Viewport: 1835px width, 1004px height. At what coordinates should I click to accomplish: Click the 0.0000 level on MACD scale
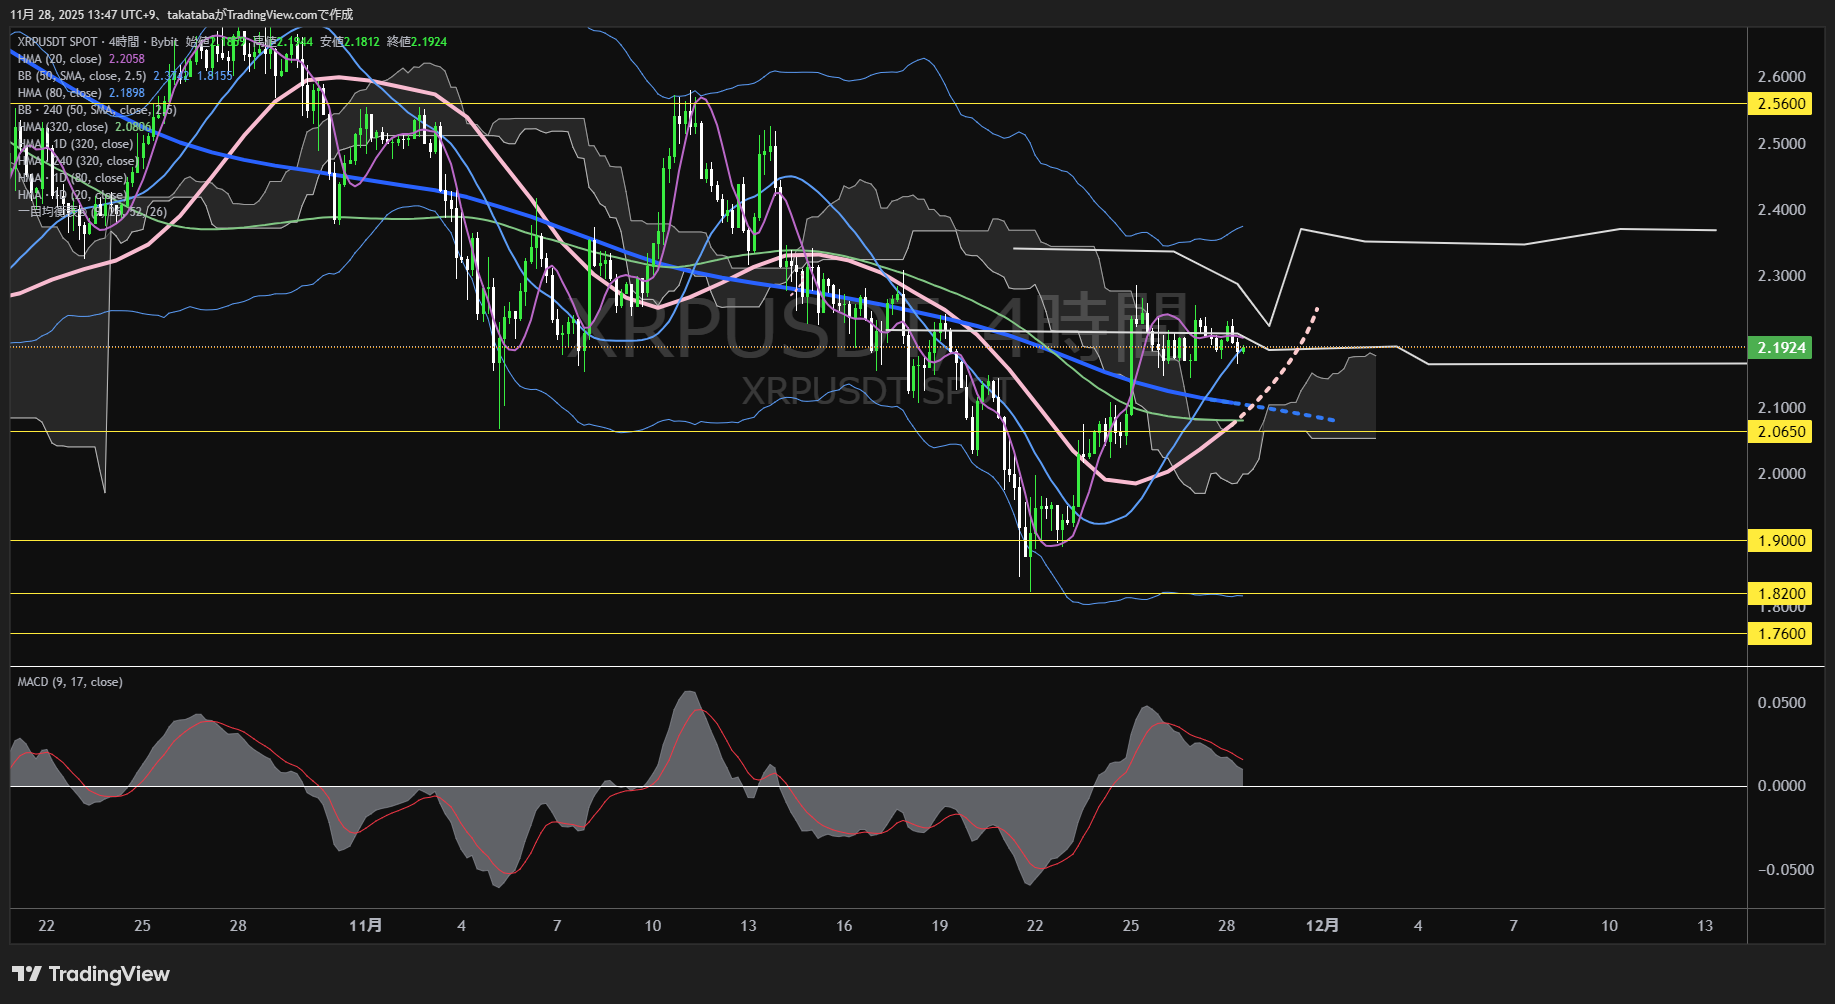(x=1781, y=786)
